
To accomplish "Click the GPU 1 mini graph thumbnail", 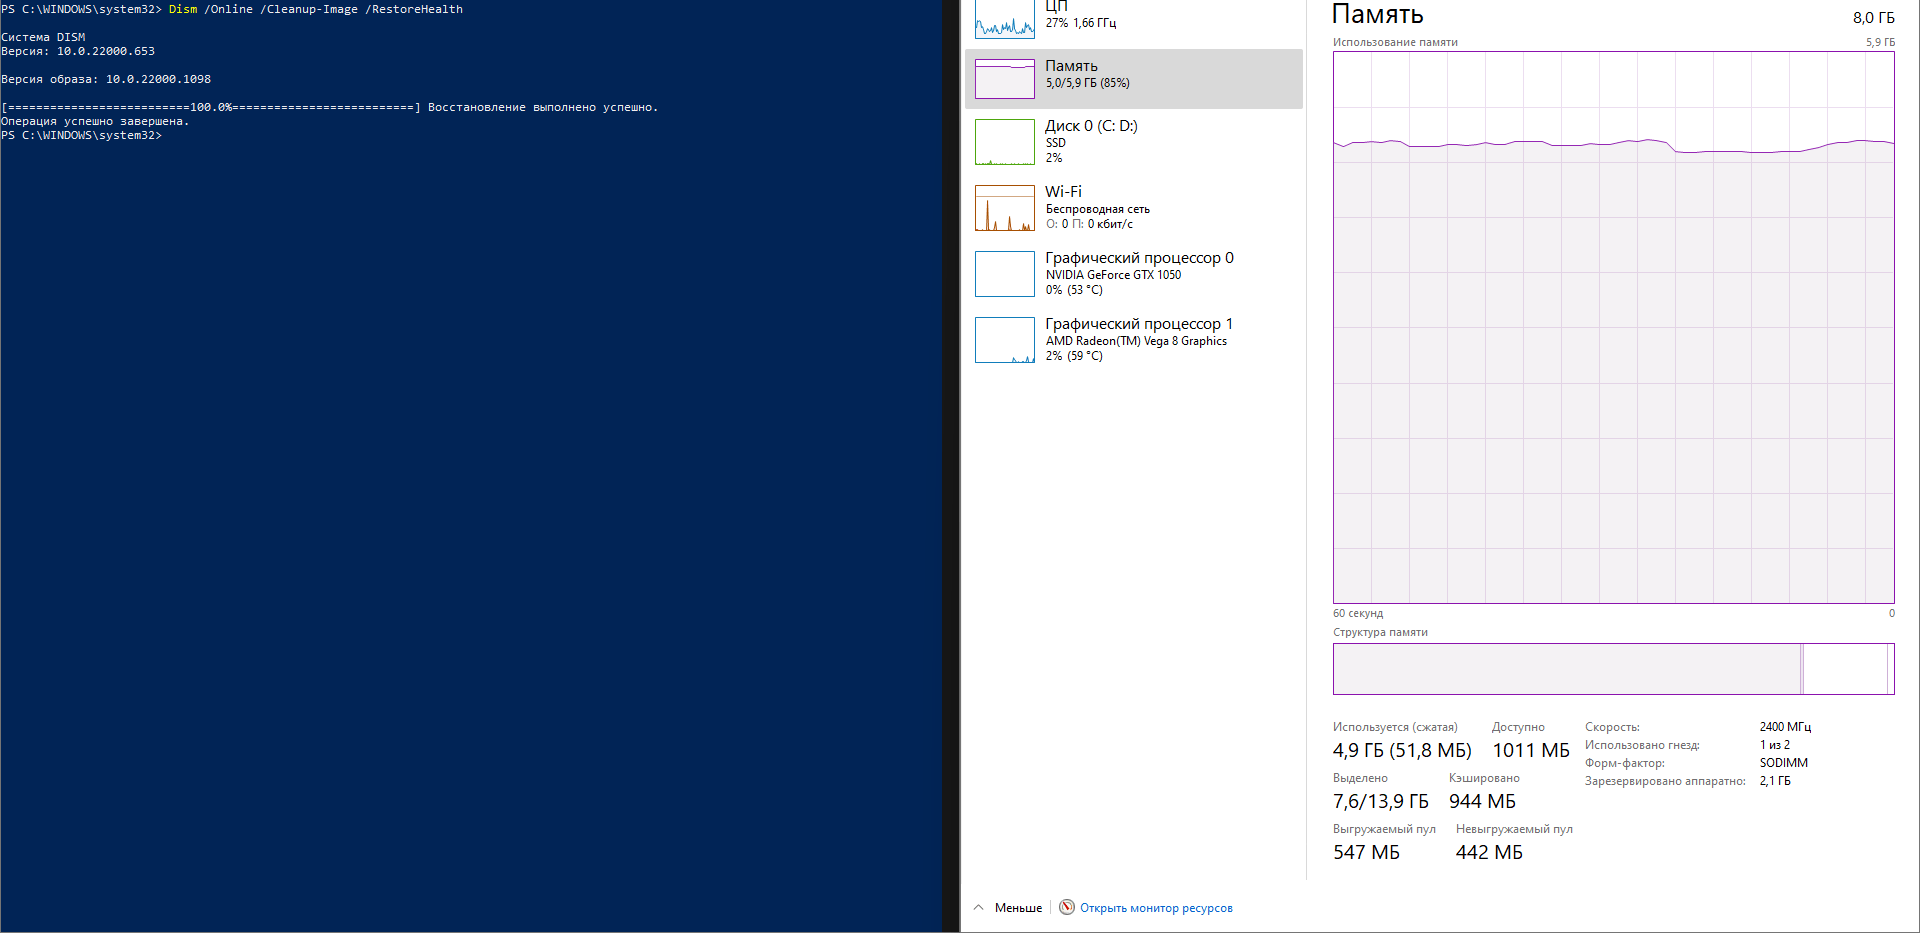I will (x=1005, y=340).
